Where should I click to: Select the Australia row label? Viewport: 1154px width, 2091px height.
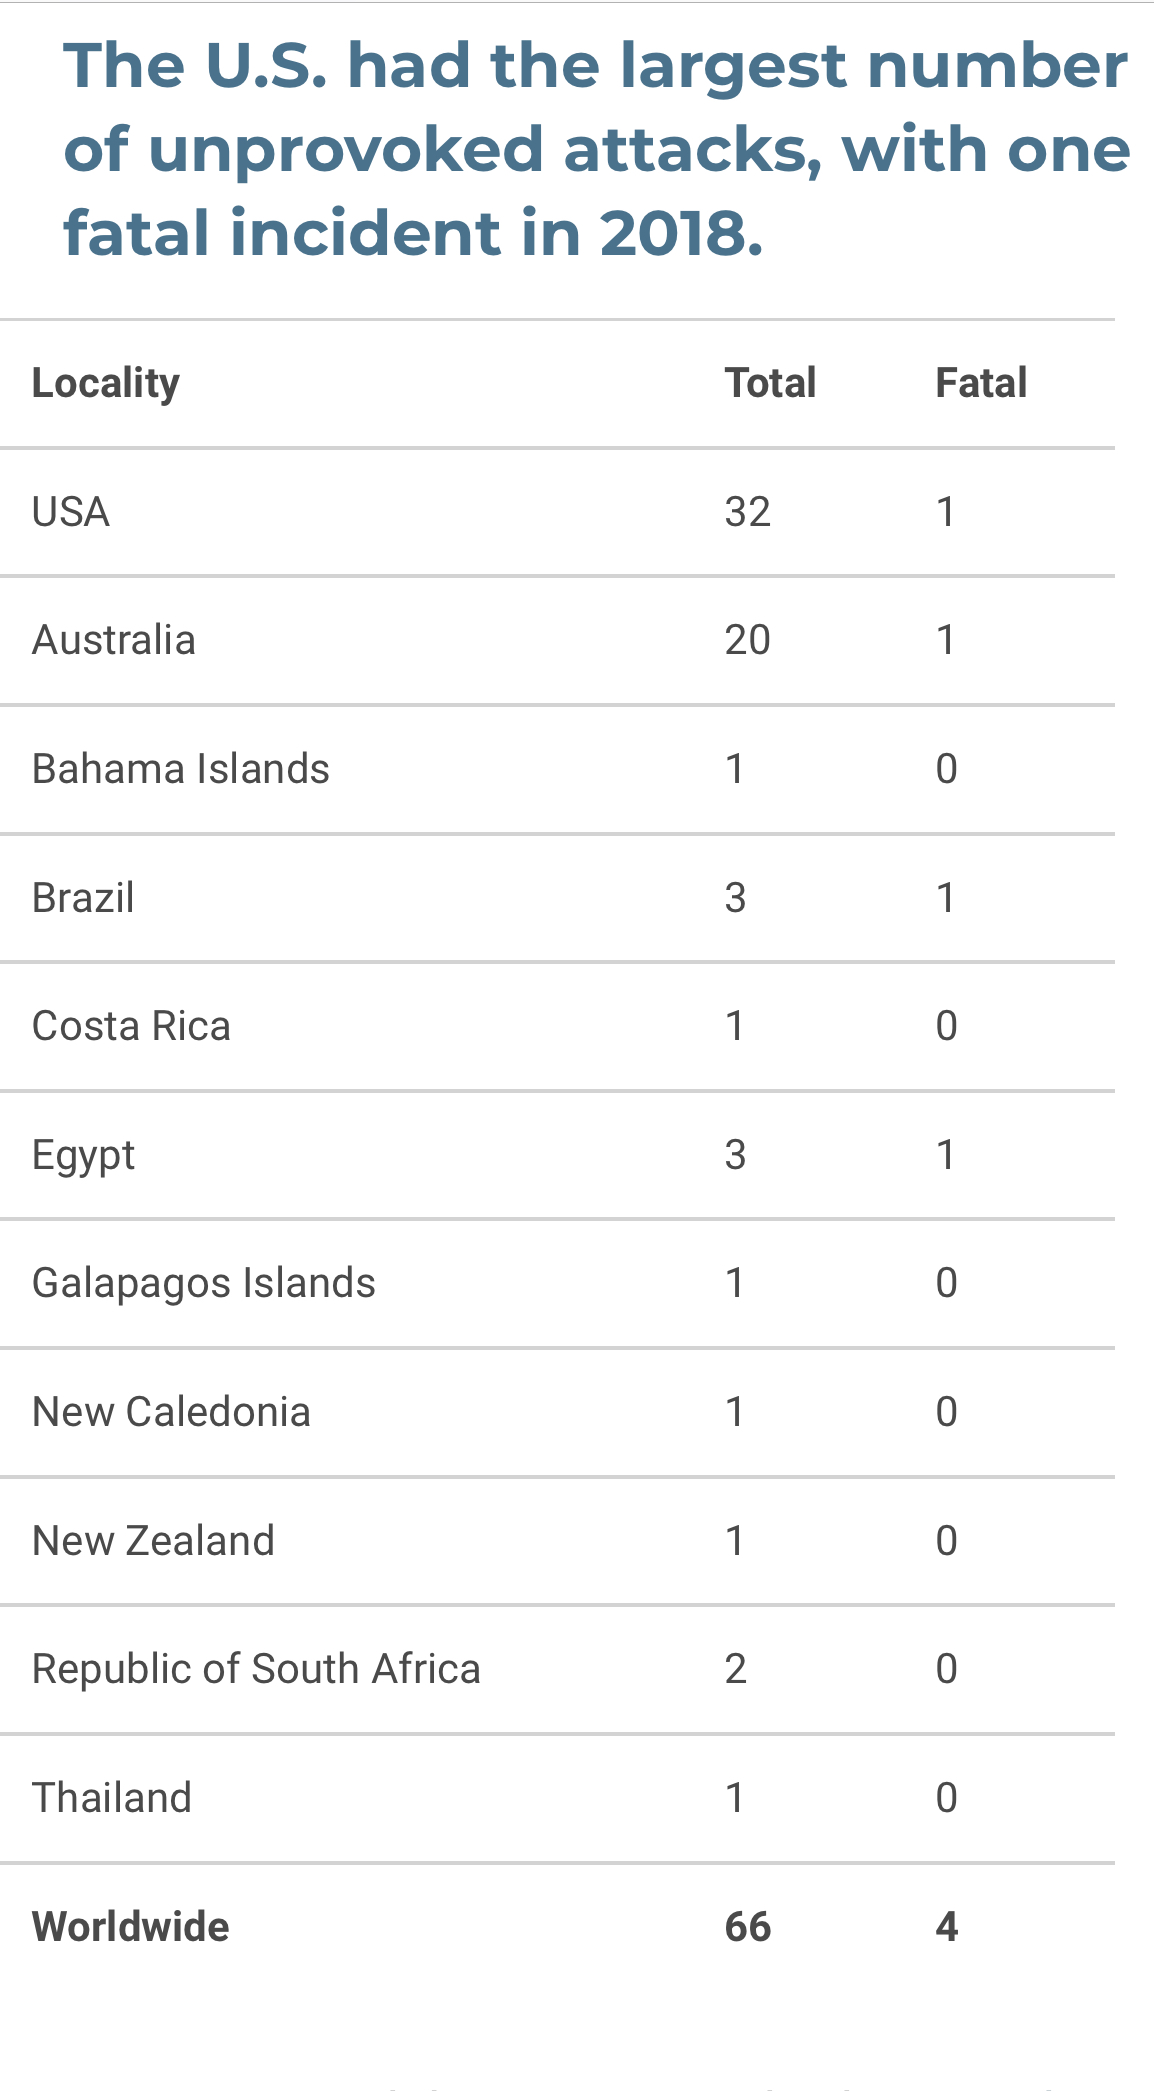[x=114, y=640]
